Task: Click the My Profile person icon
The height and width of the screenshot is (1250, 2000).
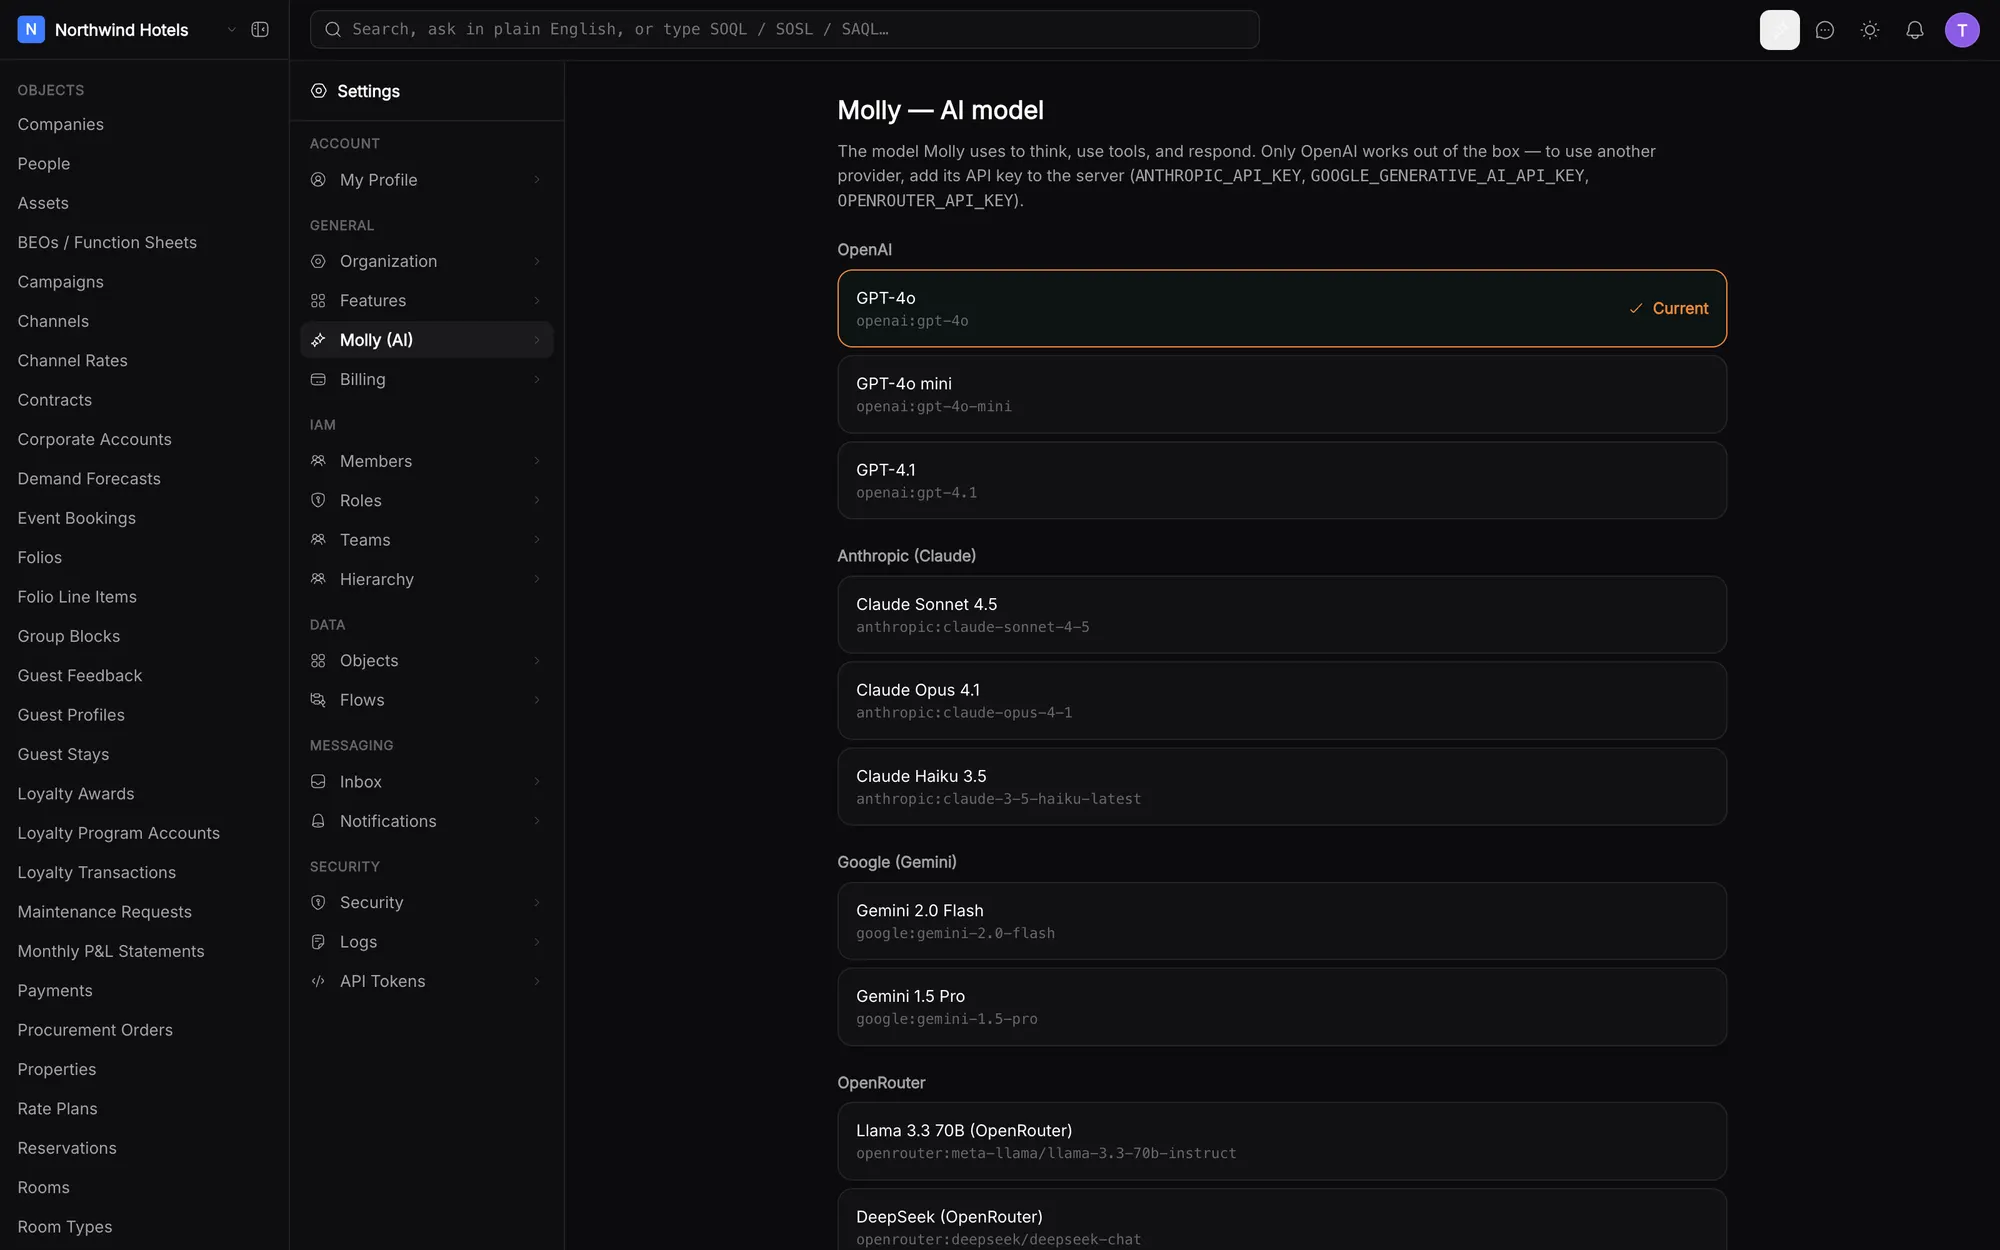Action: 318,180
